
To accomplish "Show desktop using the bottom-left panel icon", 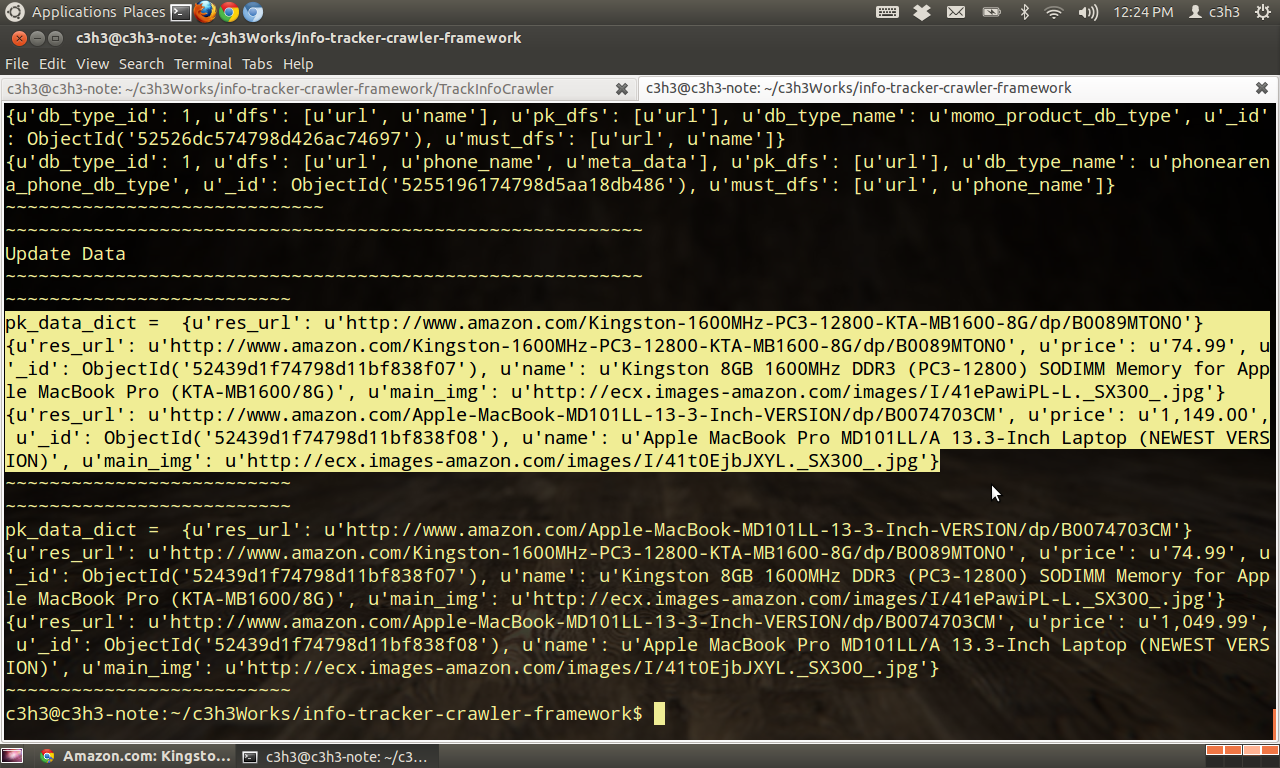I will pos(12,756).
